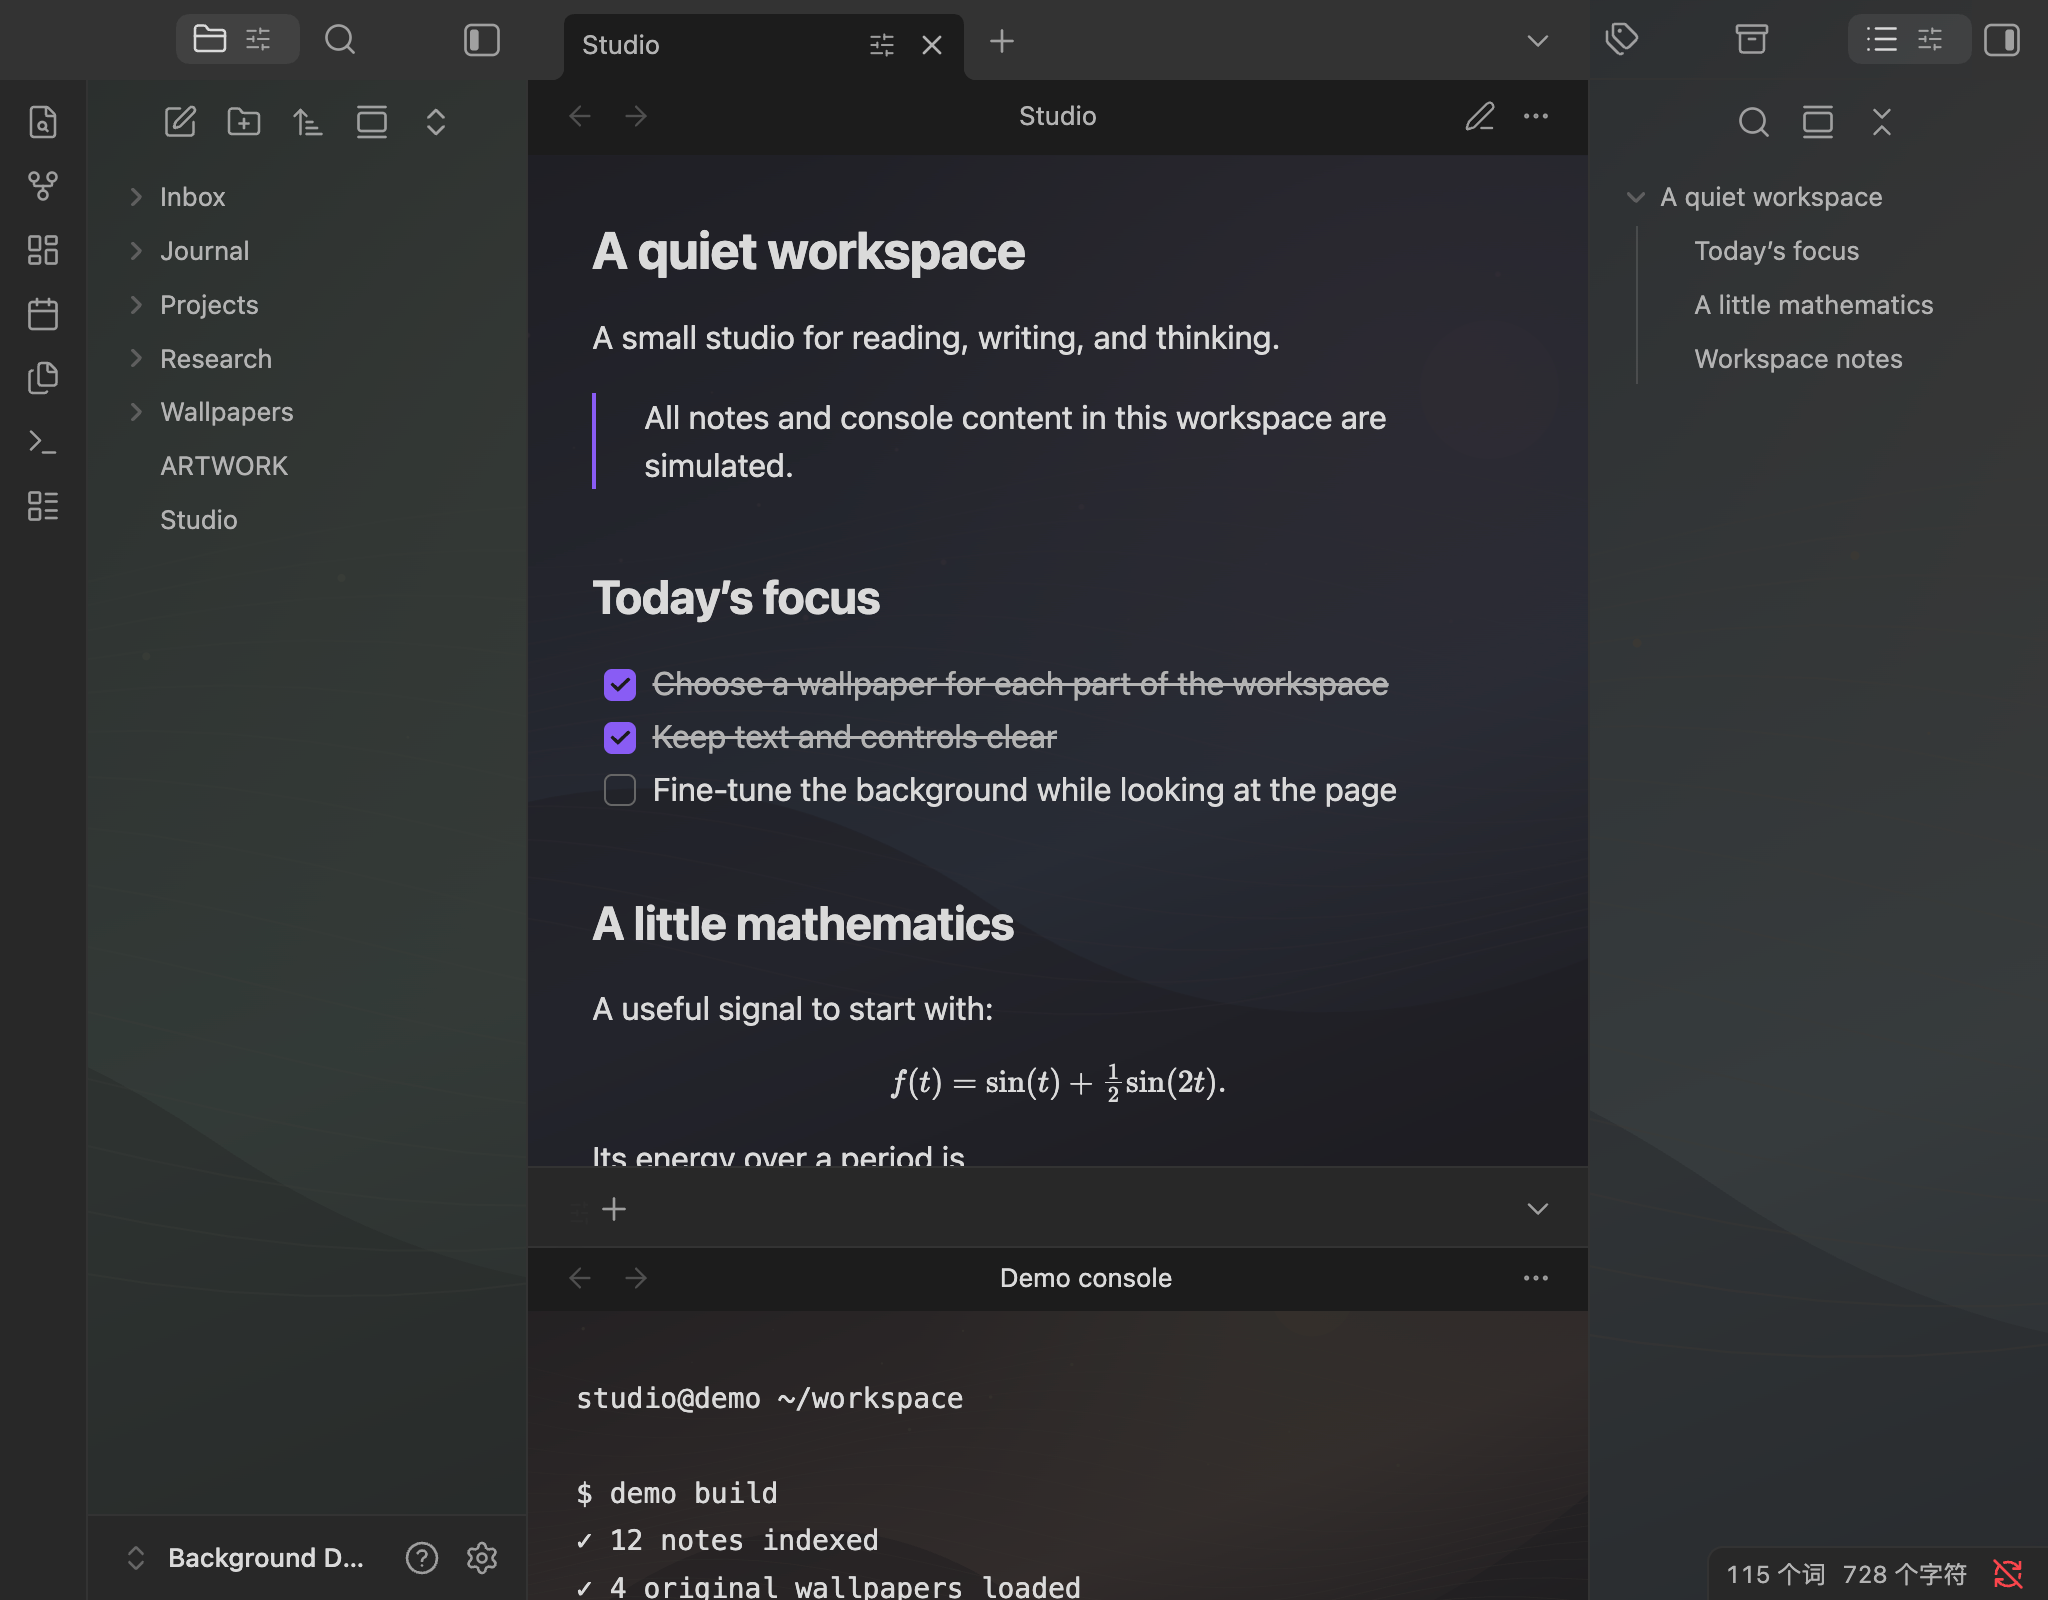2048x1600 pixels.
Task: Open canvas grid icon in left ribbon
Action: (x=43, y=250)
